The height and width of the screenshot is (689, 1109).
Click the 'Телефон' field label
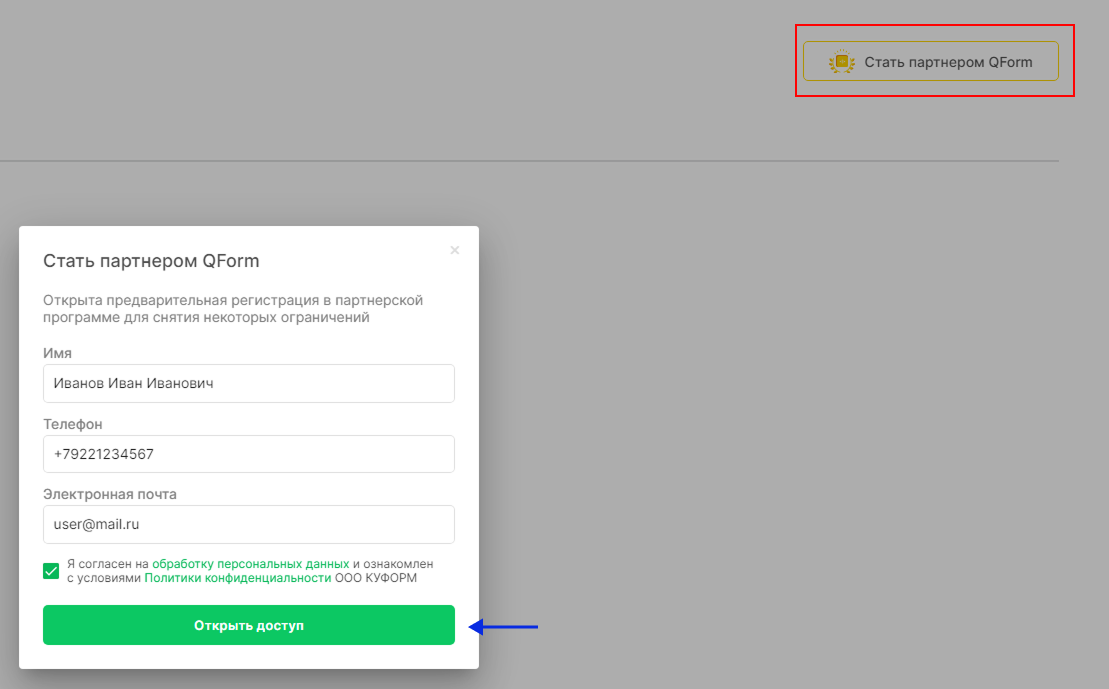point(73,424)
